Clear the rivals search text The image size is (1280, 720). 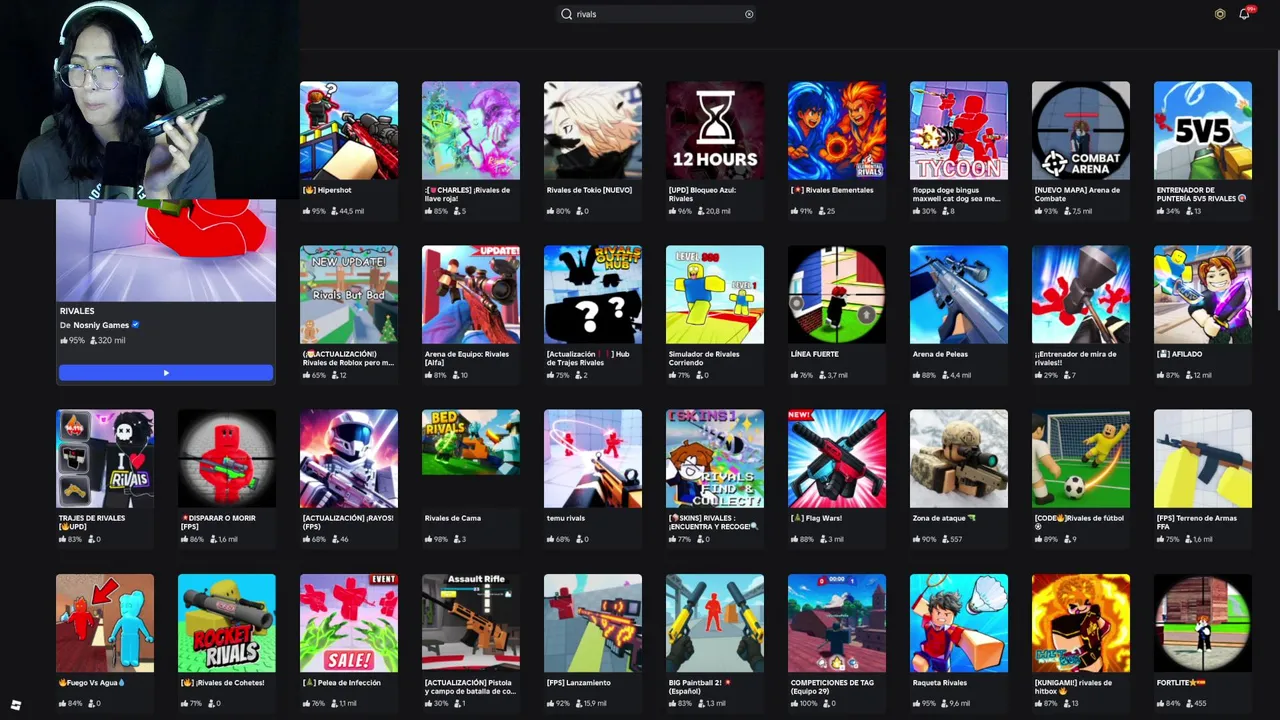tap(749, 14)
